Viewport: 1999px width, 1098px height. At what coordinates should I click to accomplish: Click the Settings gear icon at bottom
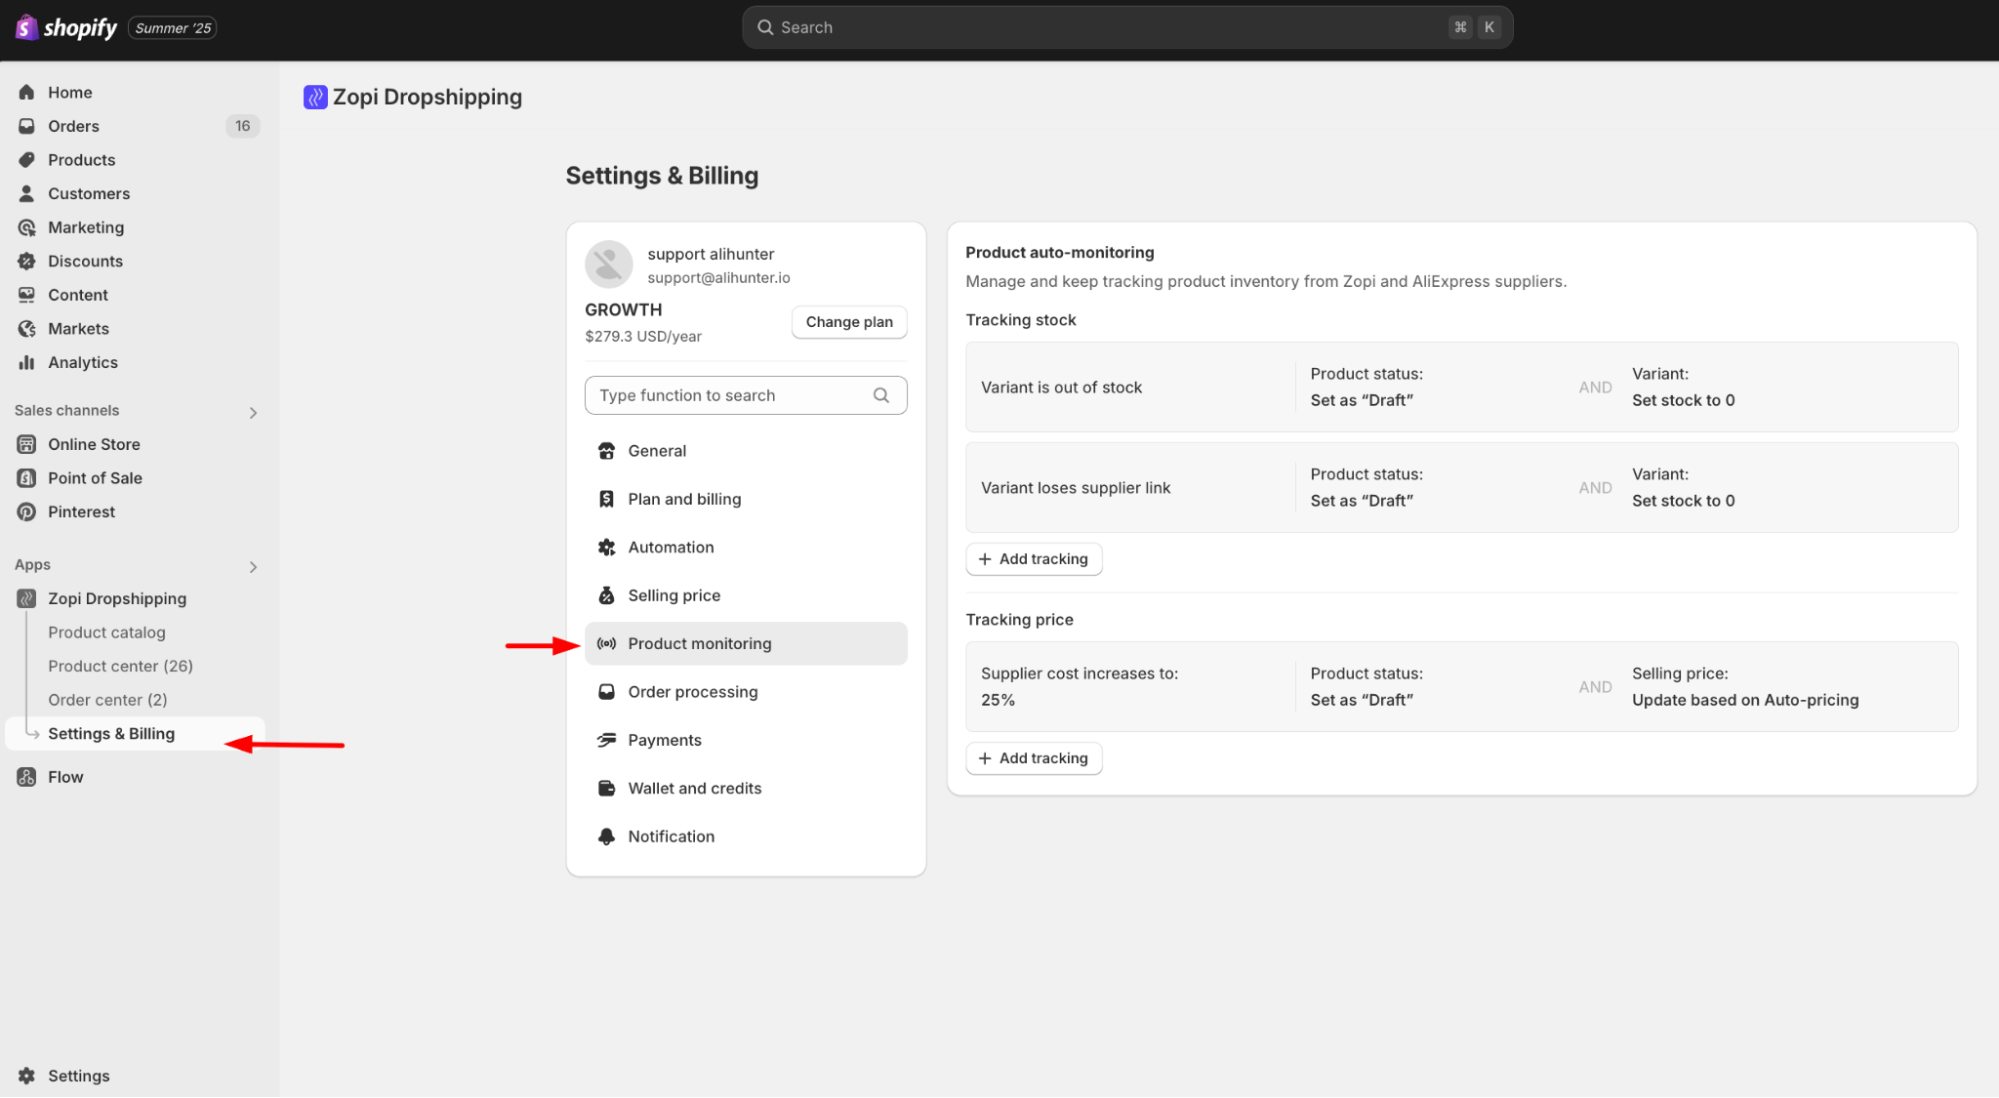point(27,1076)
